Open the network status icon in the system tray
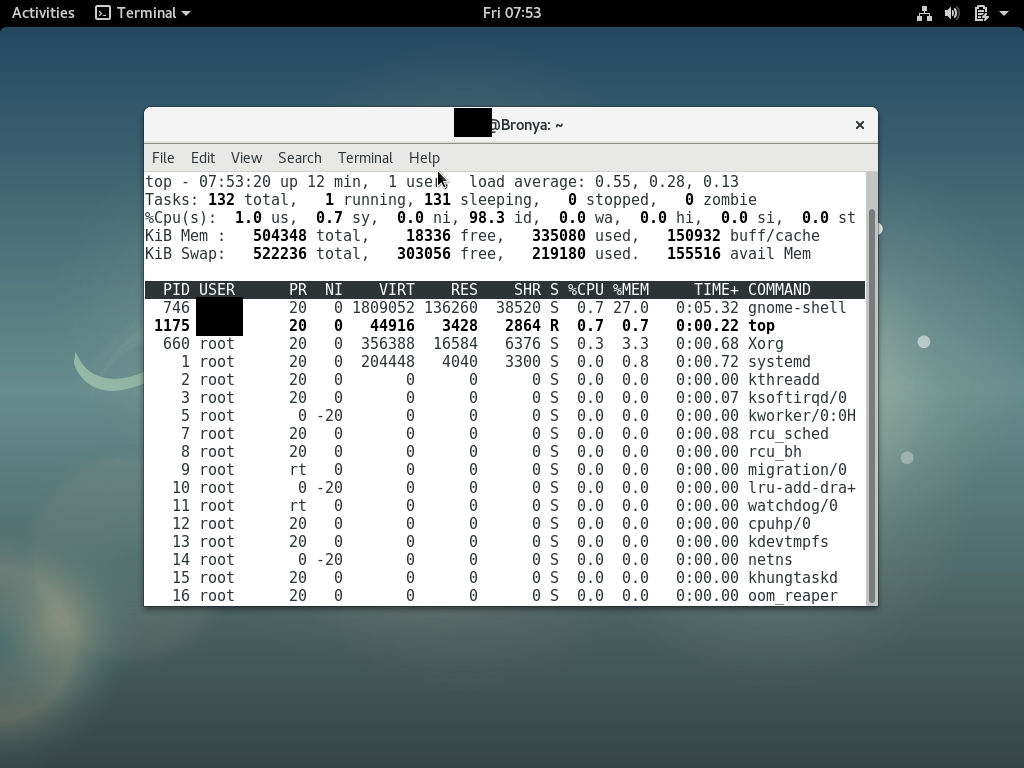Image resolution: width=1024 pixels, height=768 pixels. tap(924, 13)
